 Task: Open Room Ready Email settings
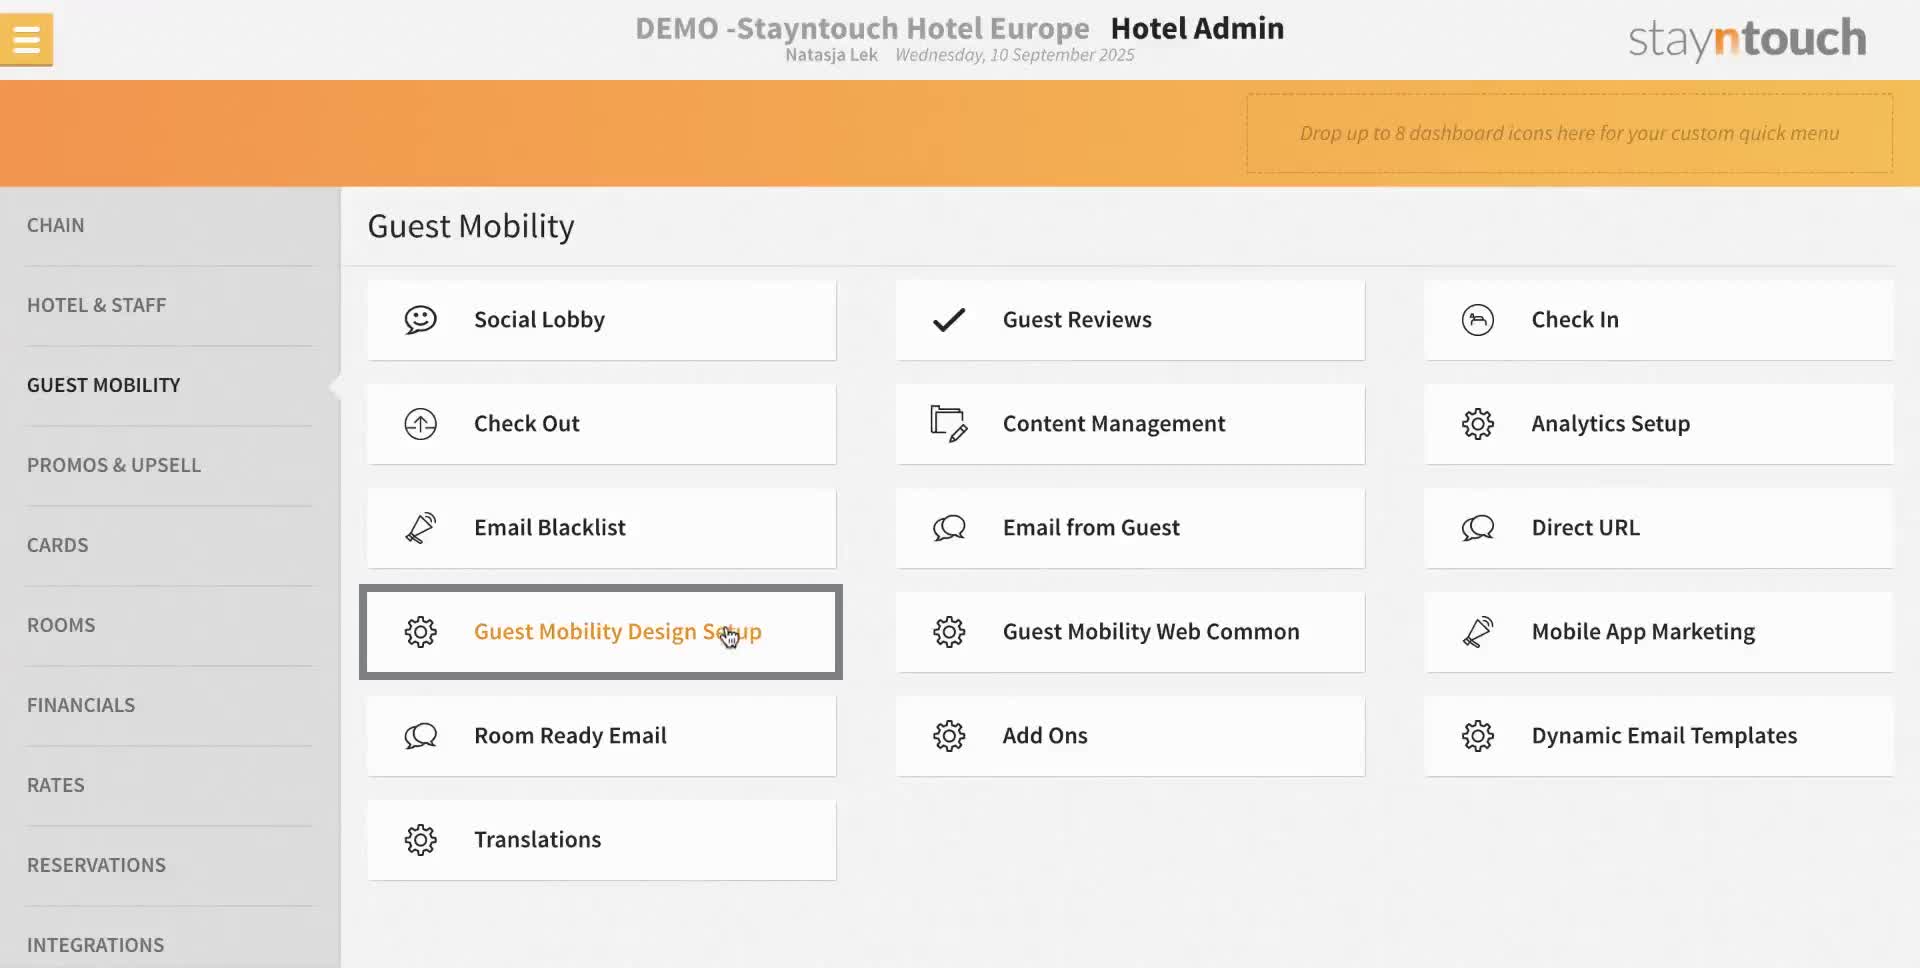[x=601, y=736]
